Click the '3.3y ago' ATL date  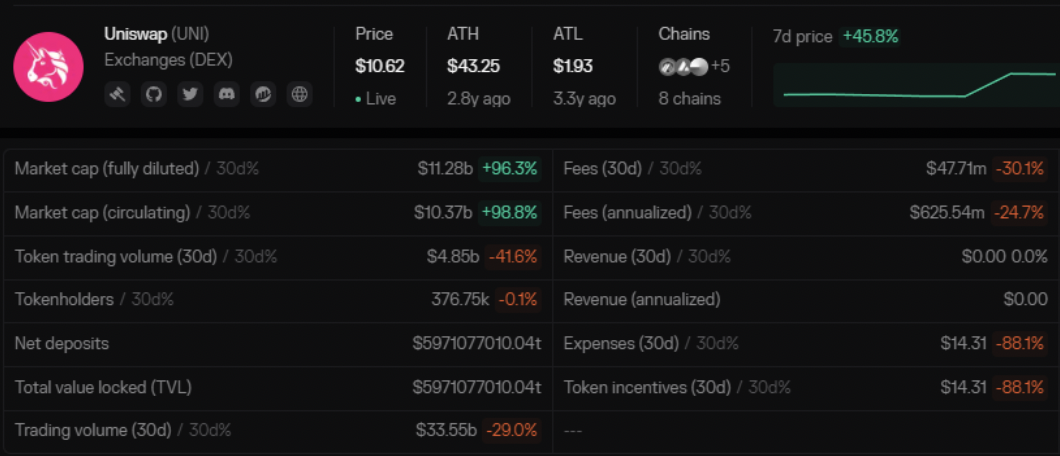tap(584, 99)
